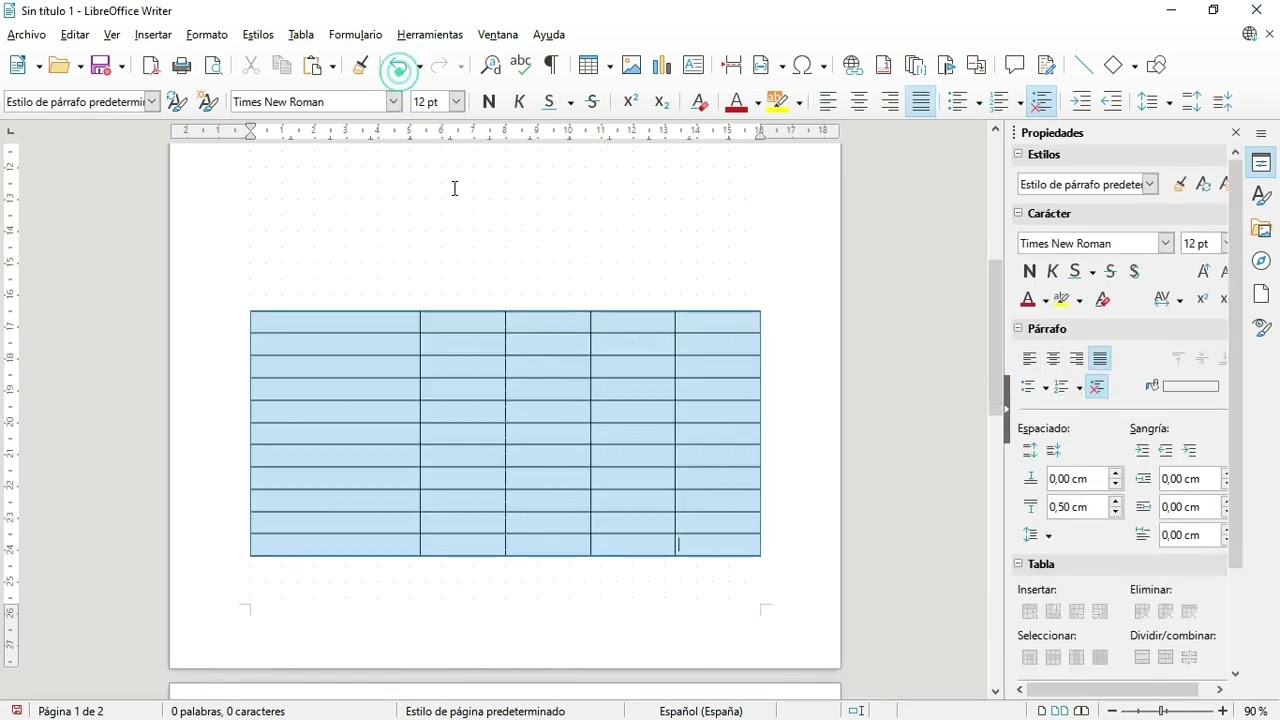The width and height of the screenshot is (1280, 720).
Task: Click the Clone Formatting paintbrush icon
Action: pos(361,66)
